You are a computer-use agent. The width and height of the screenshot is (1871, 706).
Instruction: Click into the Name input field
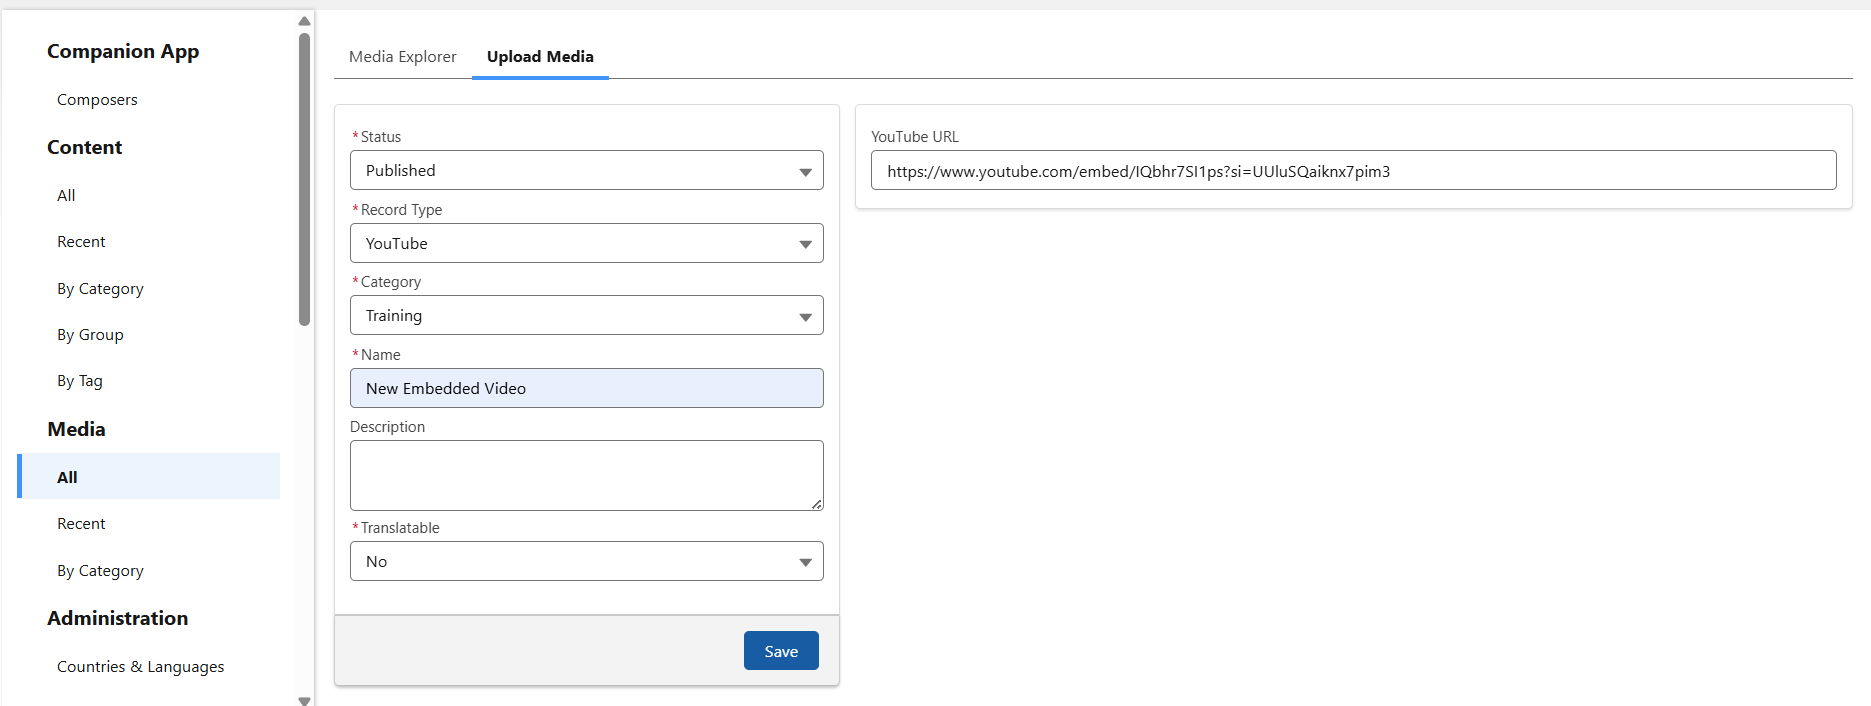tap(586, 388)
